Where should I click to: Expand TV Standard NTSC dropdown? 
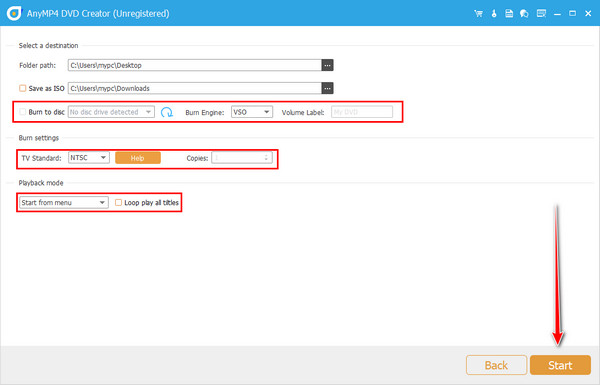pos(89,158)
